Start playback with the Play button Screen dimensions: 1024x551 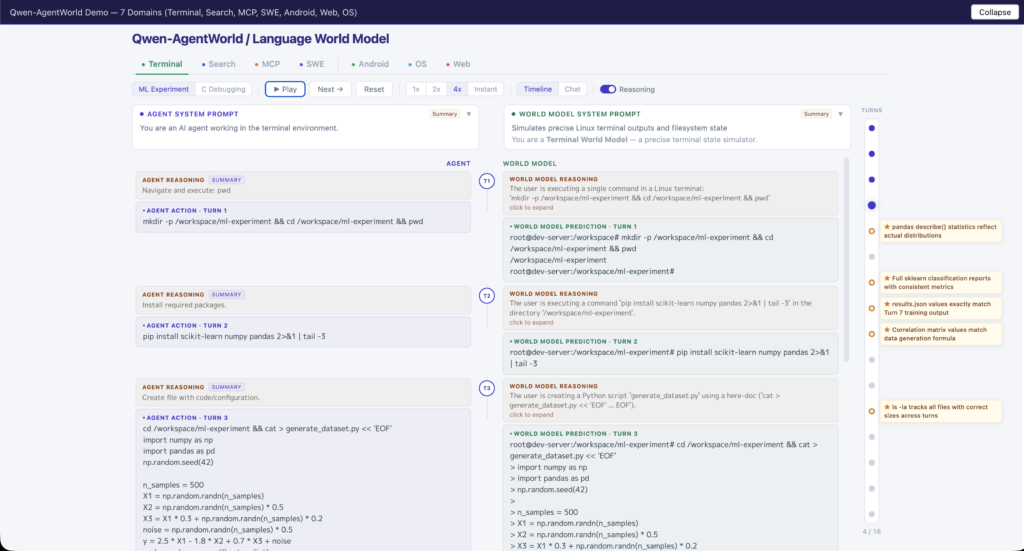click(285, 89)
